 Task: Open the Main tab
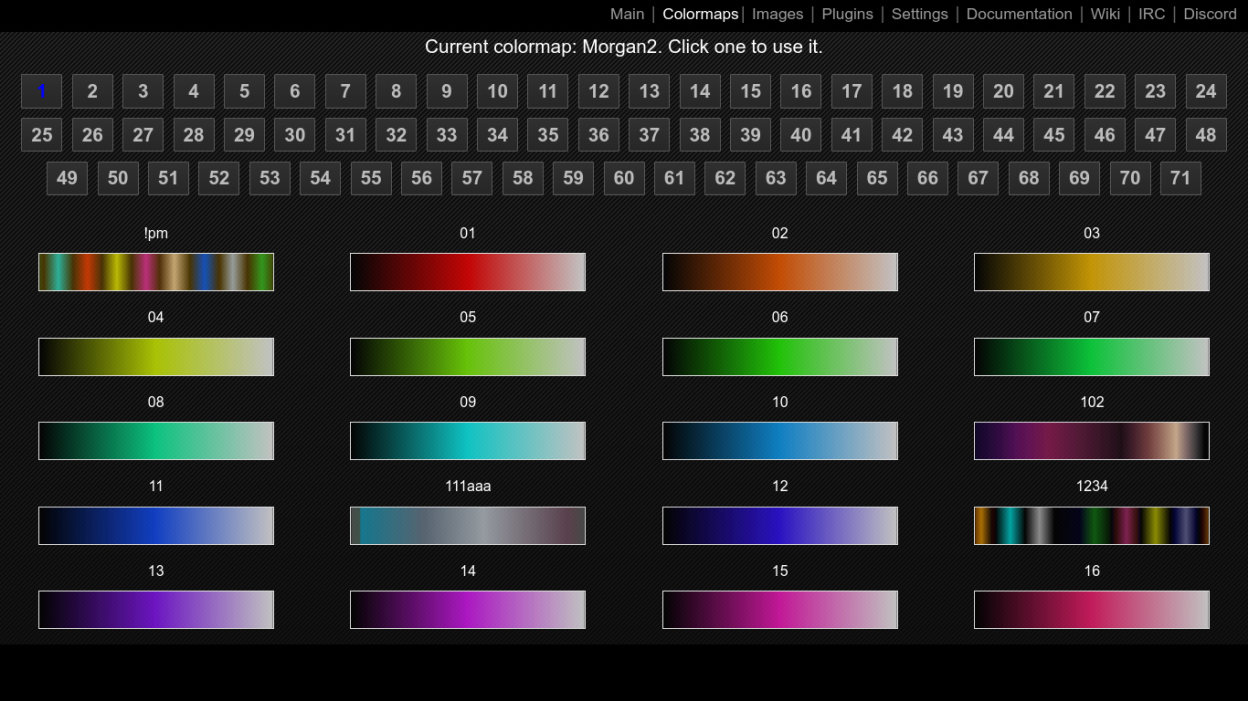(x=627, y=14)
